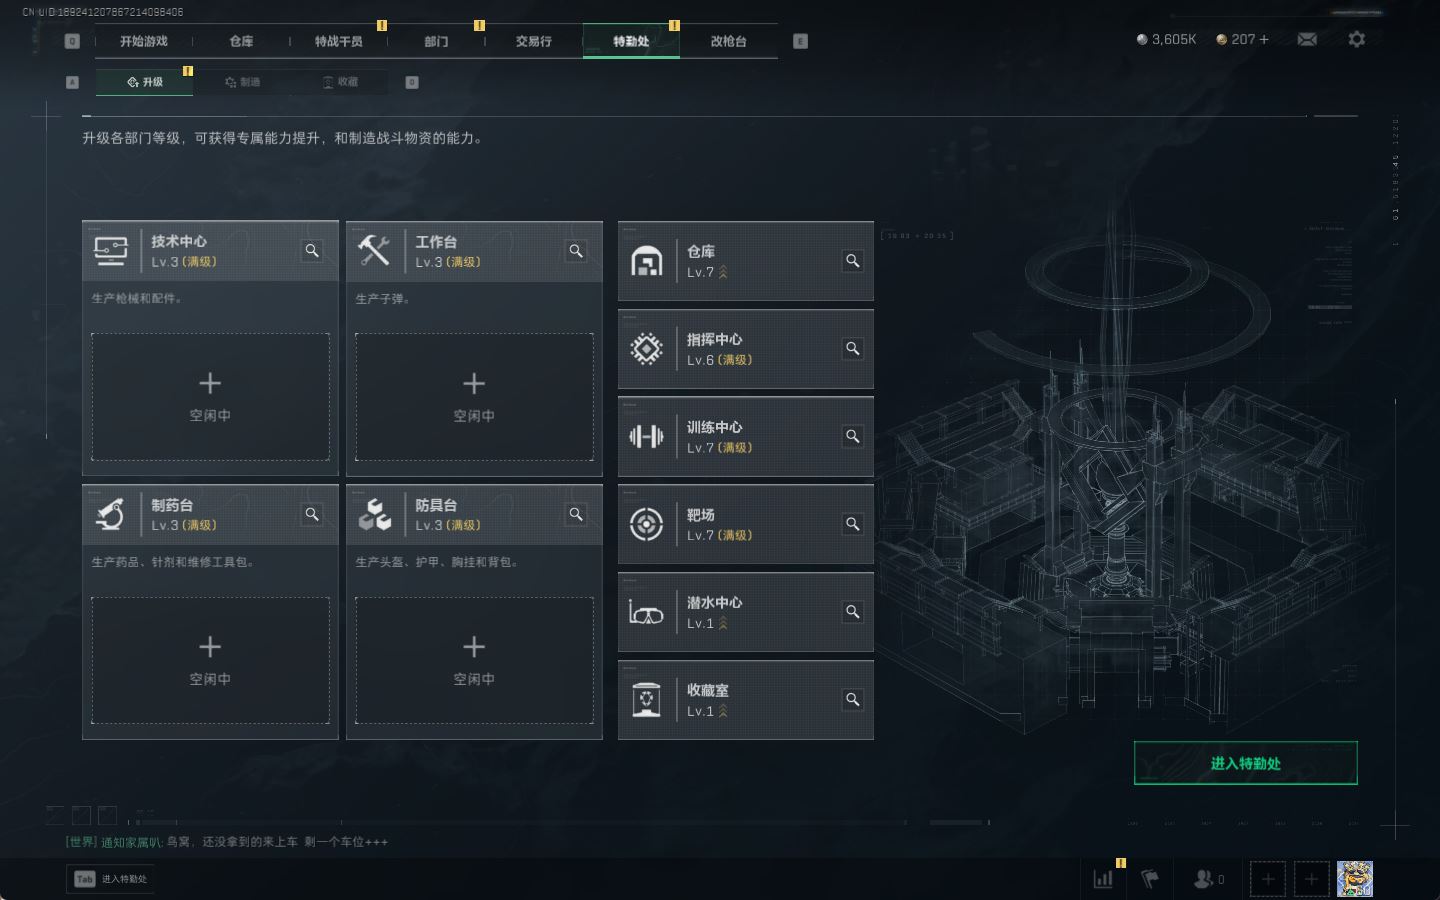The image size is (1440, 900).
Task: Click the 指挥中心 magnifier icon
Action: [x=853, y=348]
